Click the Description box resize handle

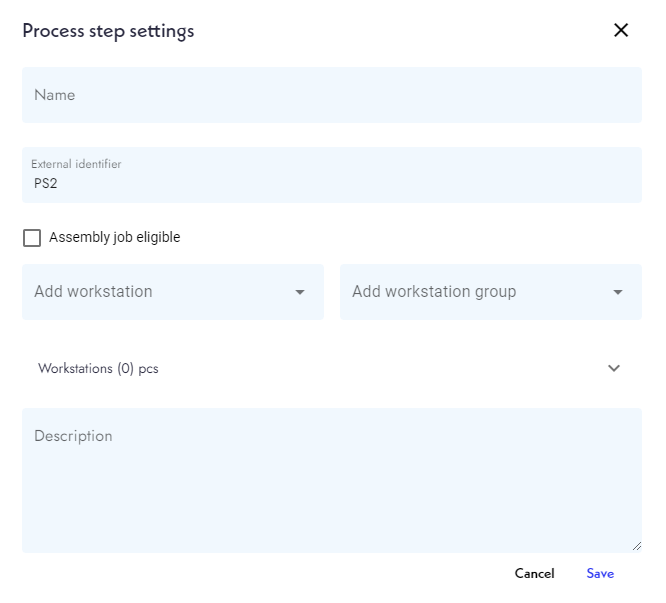[x=636, y=547]
